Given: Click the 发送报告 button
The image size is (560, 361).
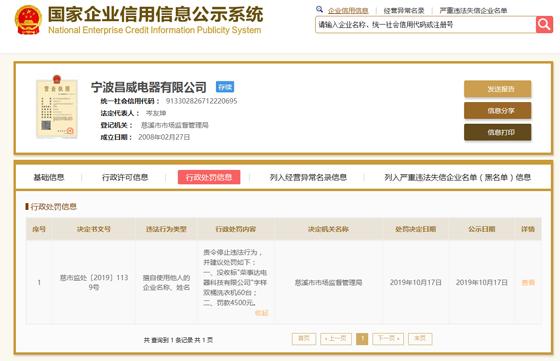Looking at the screenshot, I should [498, 89].
